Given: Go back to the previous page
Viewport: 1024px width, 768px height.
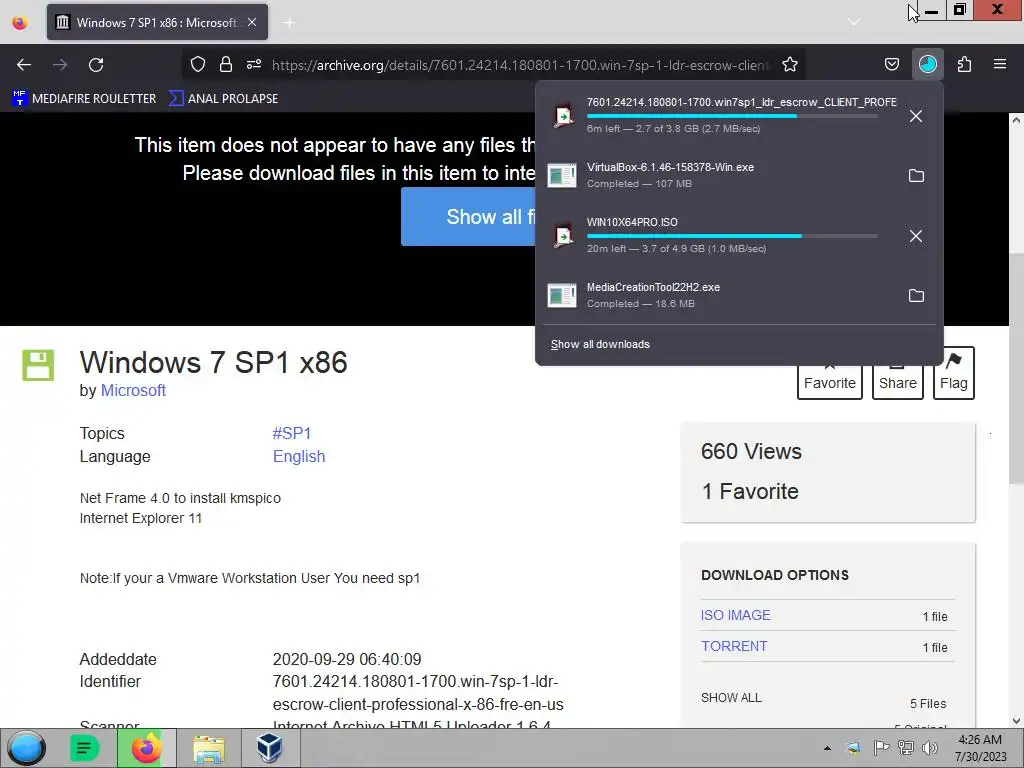Looking at the screenshot, I should (24, 65).
